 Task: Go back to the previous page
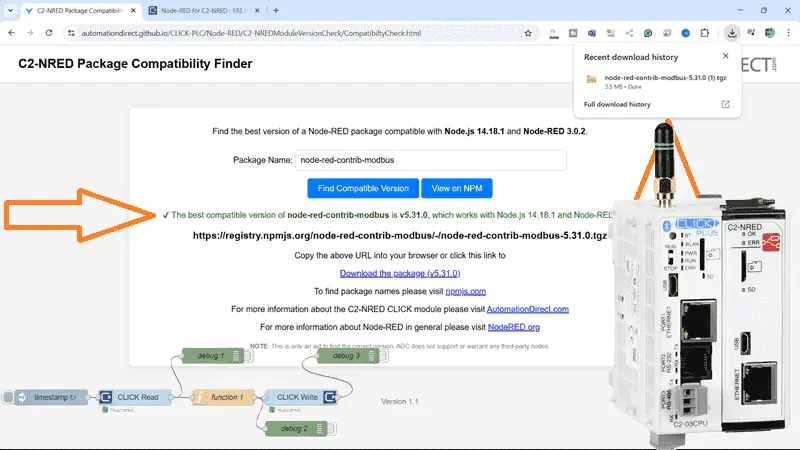click(x=12, y=33)
